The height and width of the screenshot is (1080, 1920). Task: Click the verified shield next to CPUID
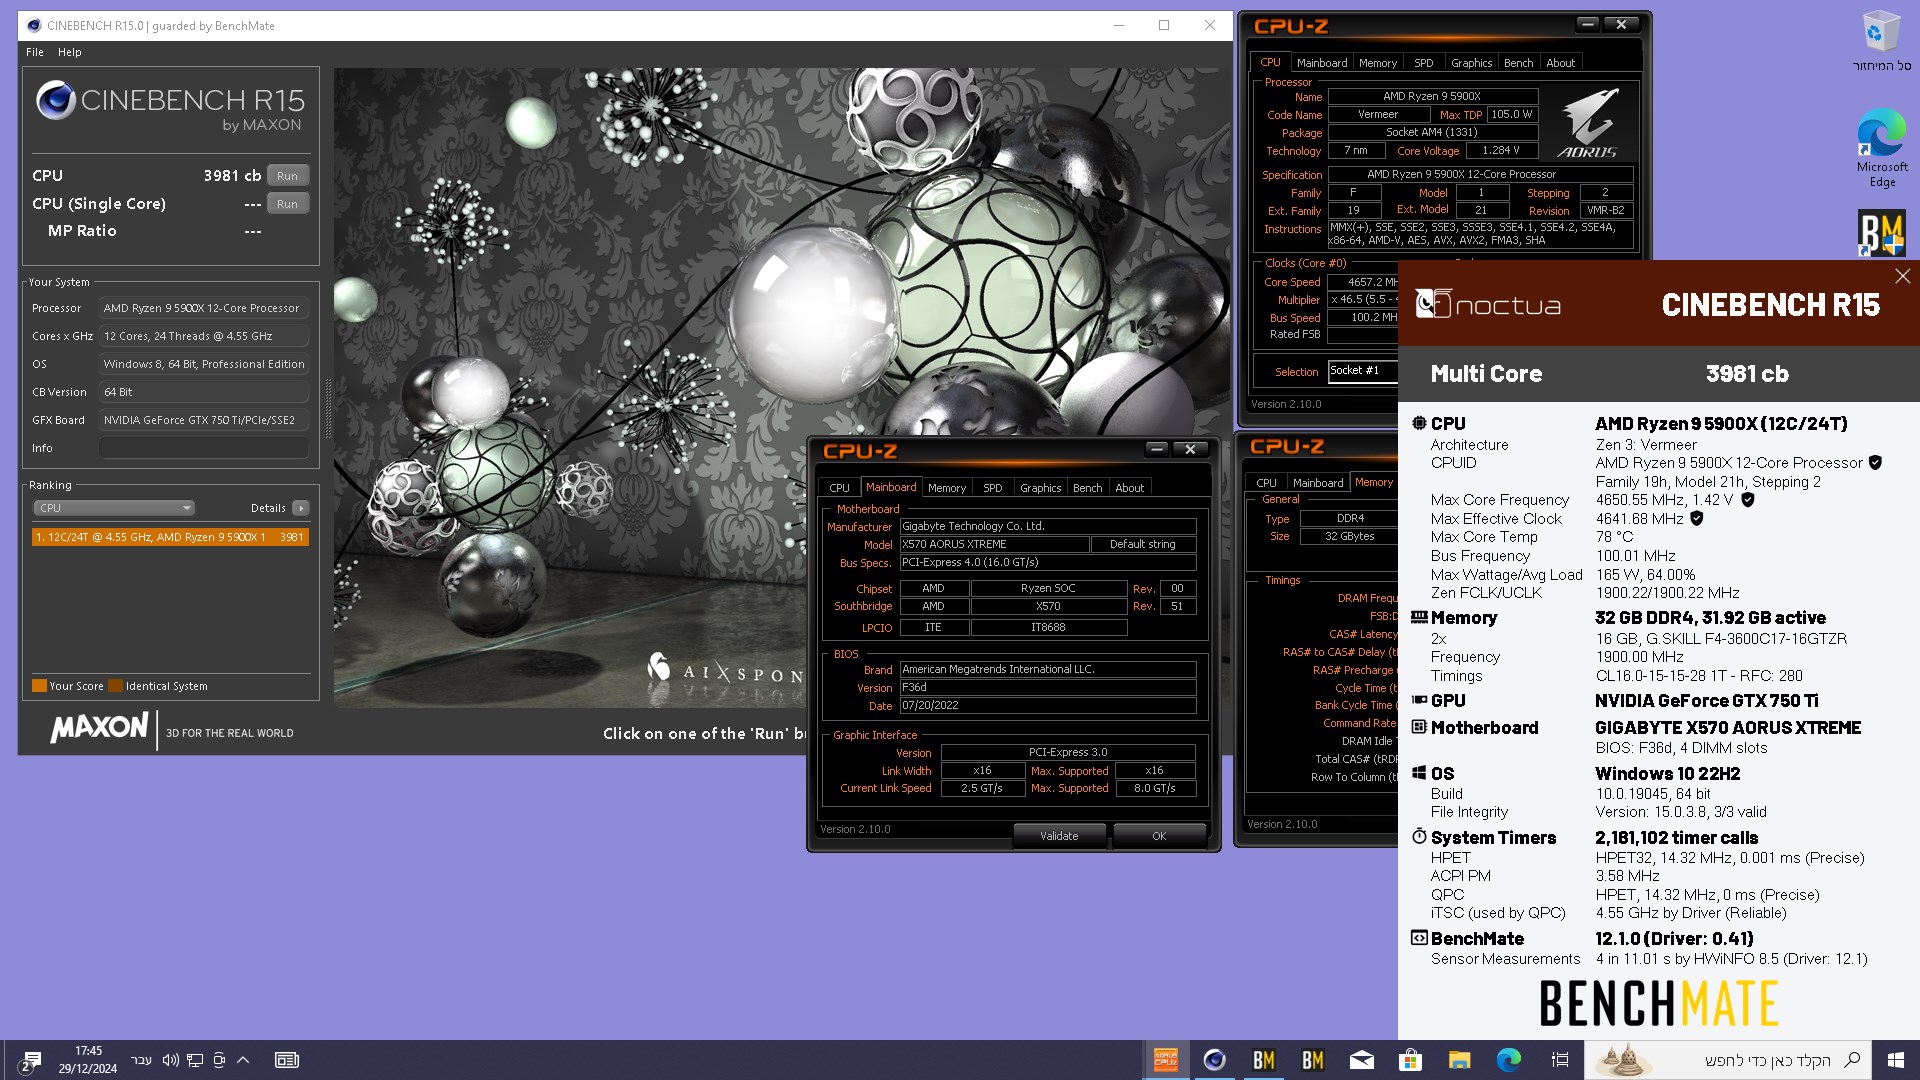click(x=1875, y=463)
